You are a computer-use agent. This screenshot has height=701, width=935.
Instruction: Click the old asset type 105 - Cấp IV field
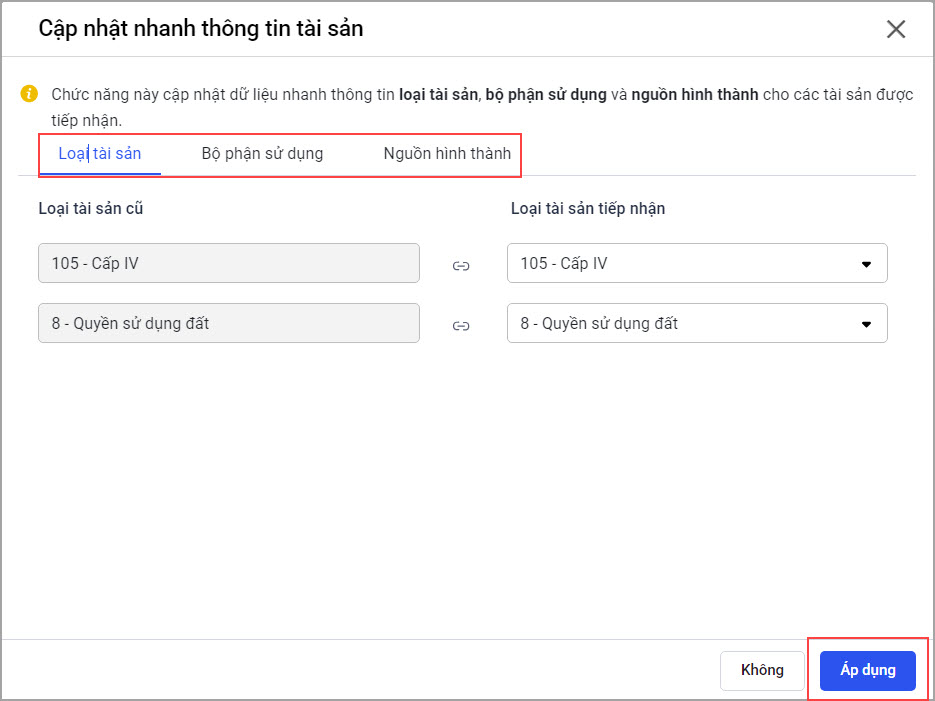coord(228,264)
